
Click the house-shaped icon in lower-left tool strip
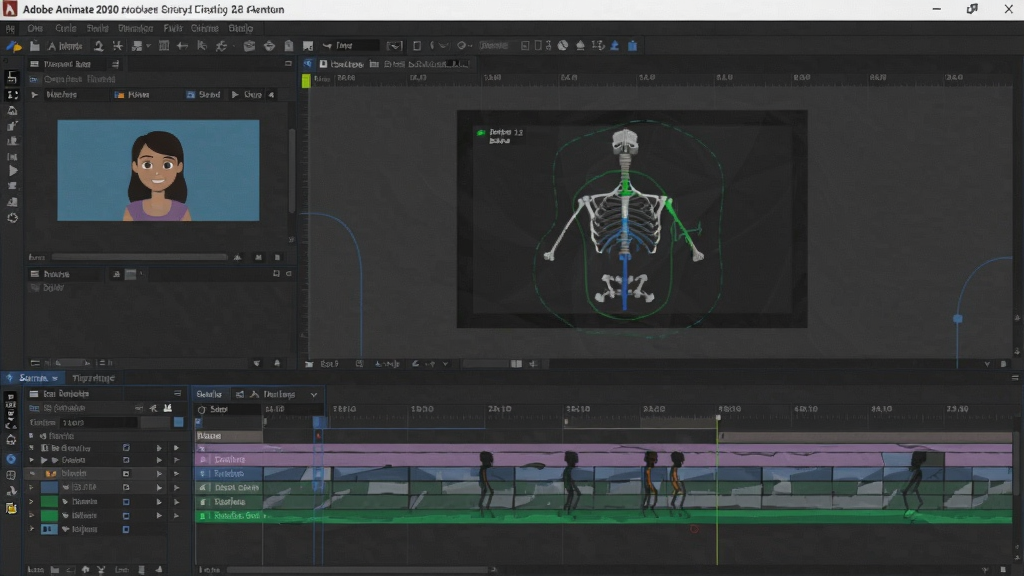coord(11,440)
